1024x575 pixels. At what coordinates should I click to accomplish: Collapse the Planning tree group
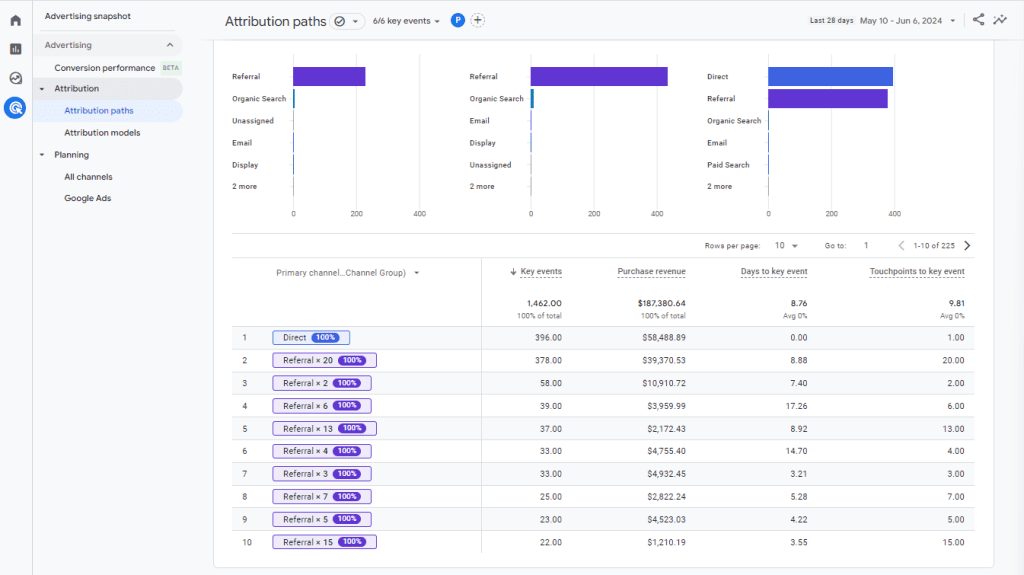click(x=42, y=155)
